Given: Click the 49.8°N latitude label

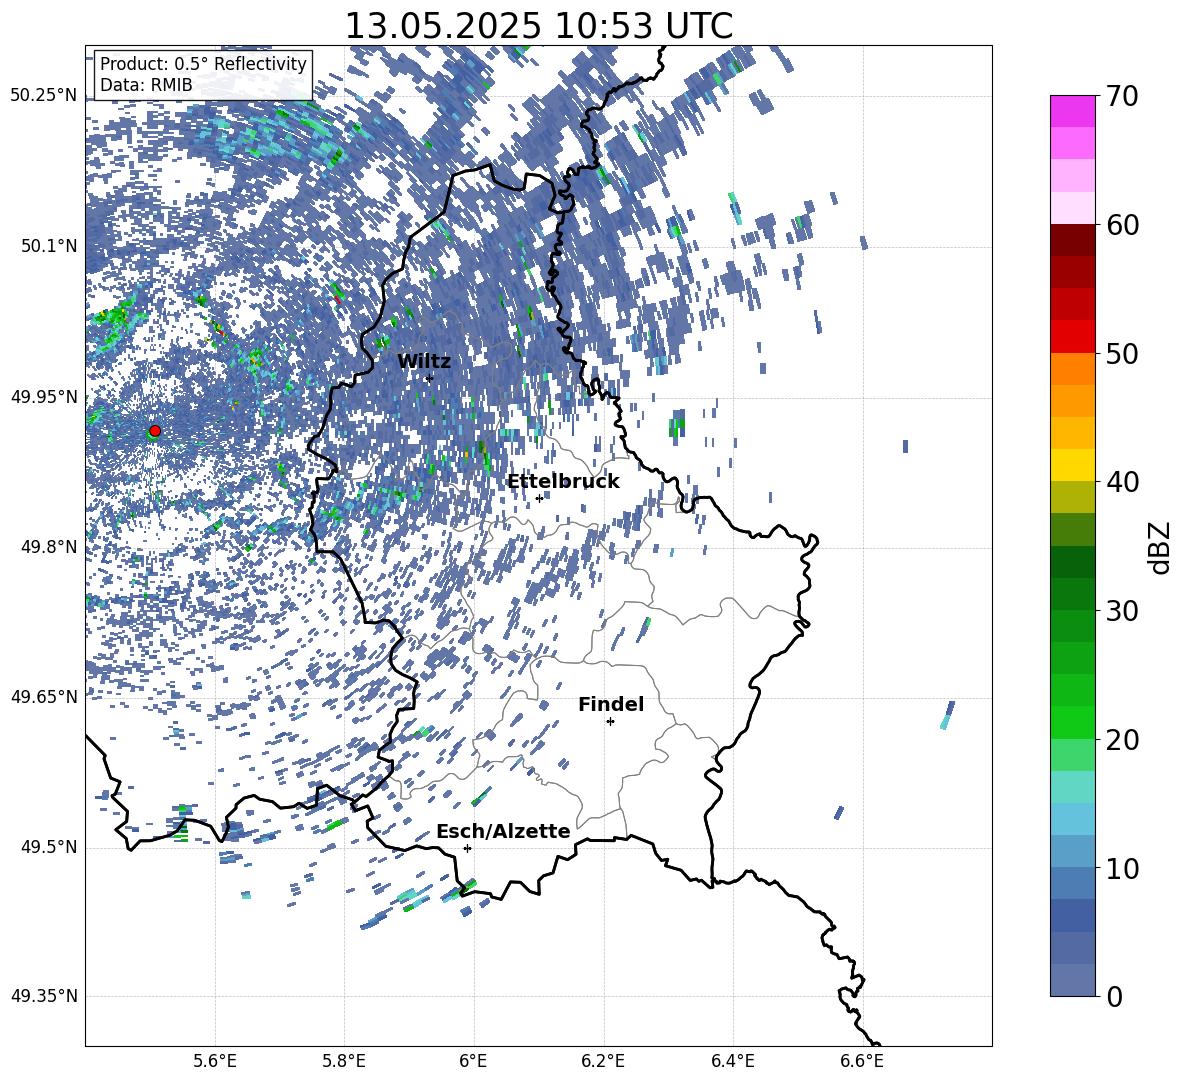Looking at the screenshot, I should (48, 547).
